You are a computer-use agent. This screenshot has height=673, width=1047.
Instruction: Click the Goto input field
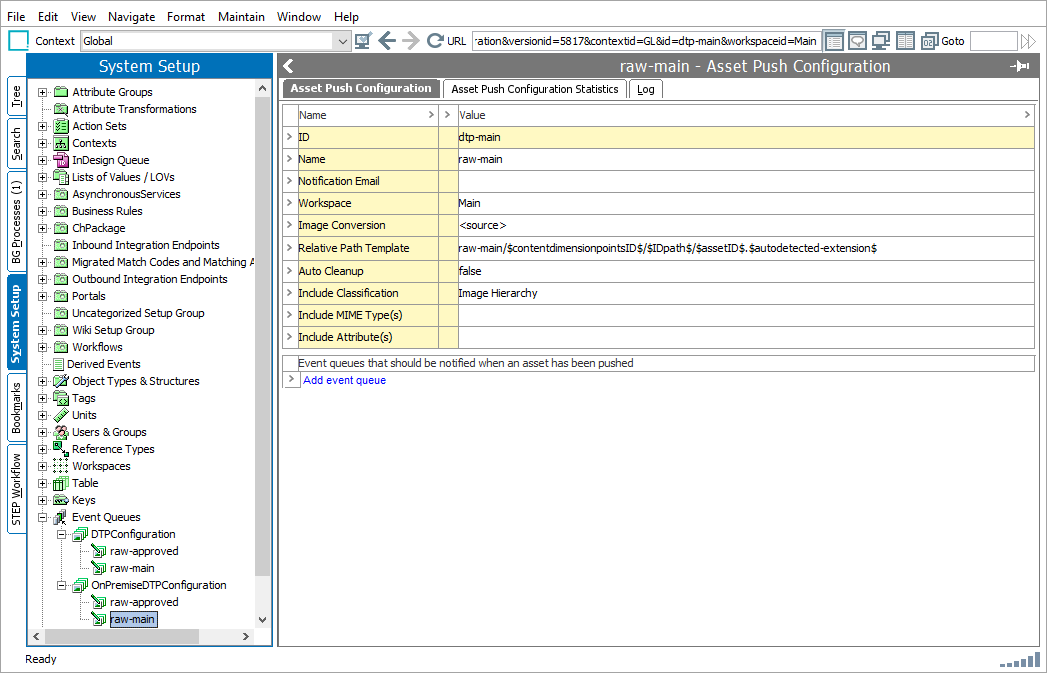[x=992, y=41]
